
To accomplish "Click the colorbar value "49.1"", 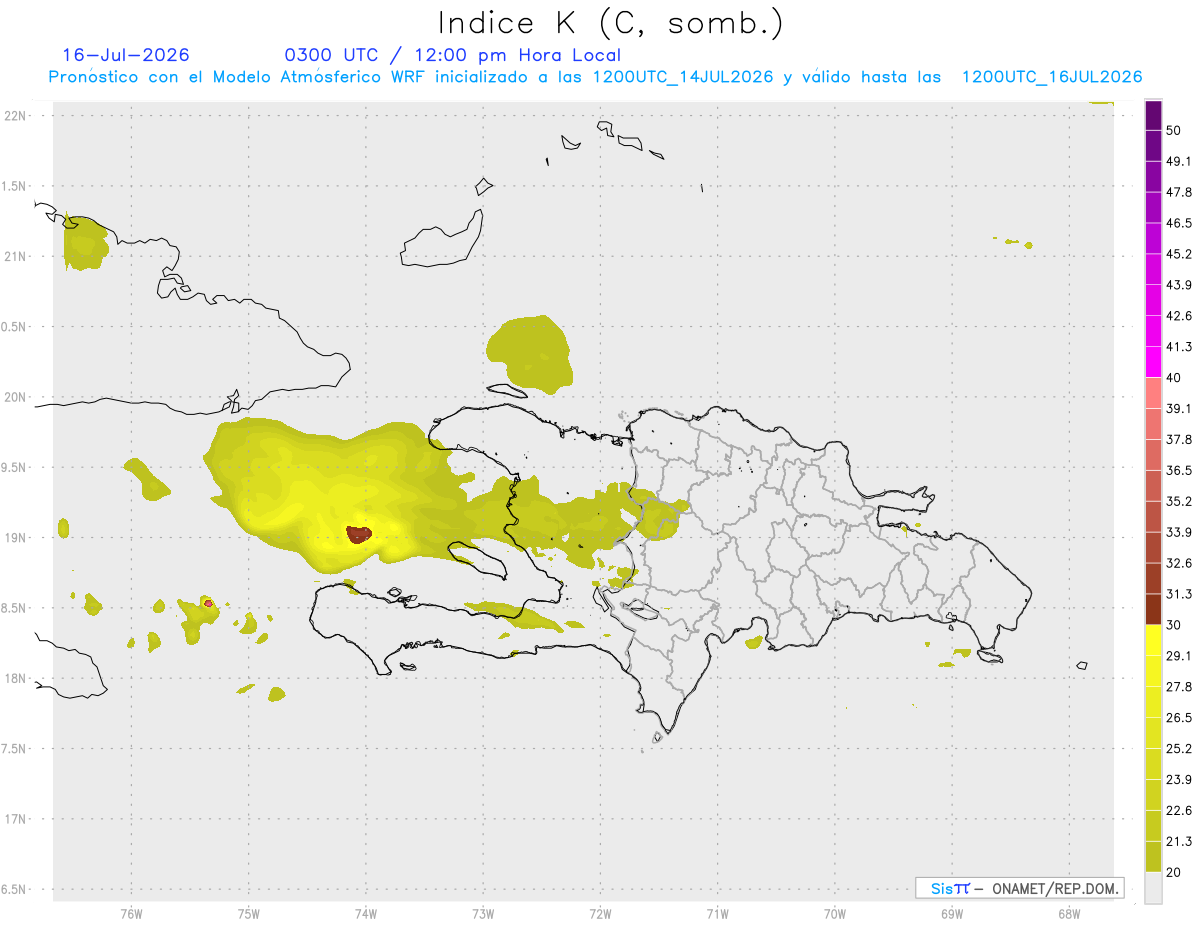I will [1179, 161].
